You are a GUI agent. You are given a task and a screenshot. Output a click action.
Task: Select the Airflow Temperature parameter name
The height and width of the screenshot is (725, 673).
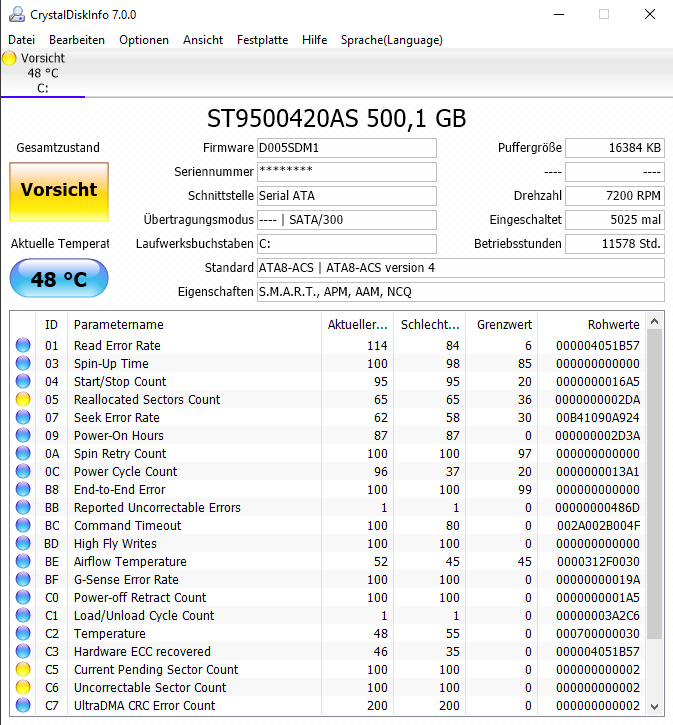(130, 561)
